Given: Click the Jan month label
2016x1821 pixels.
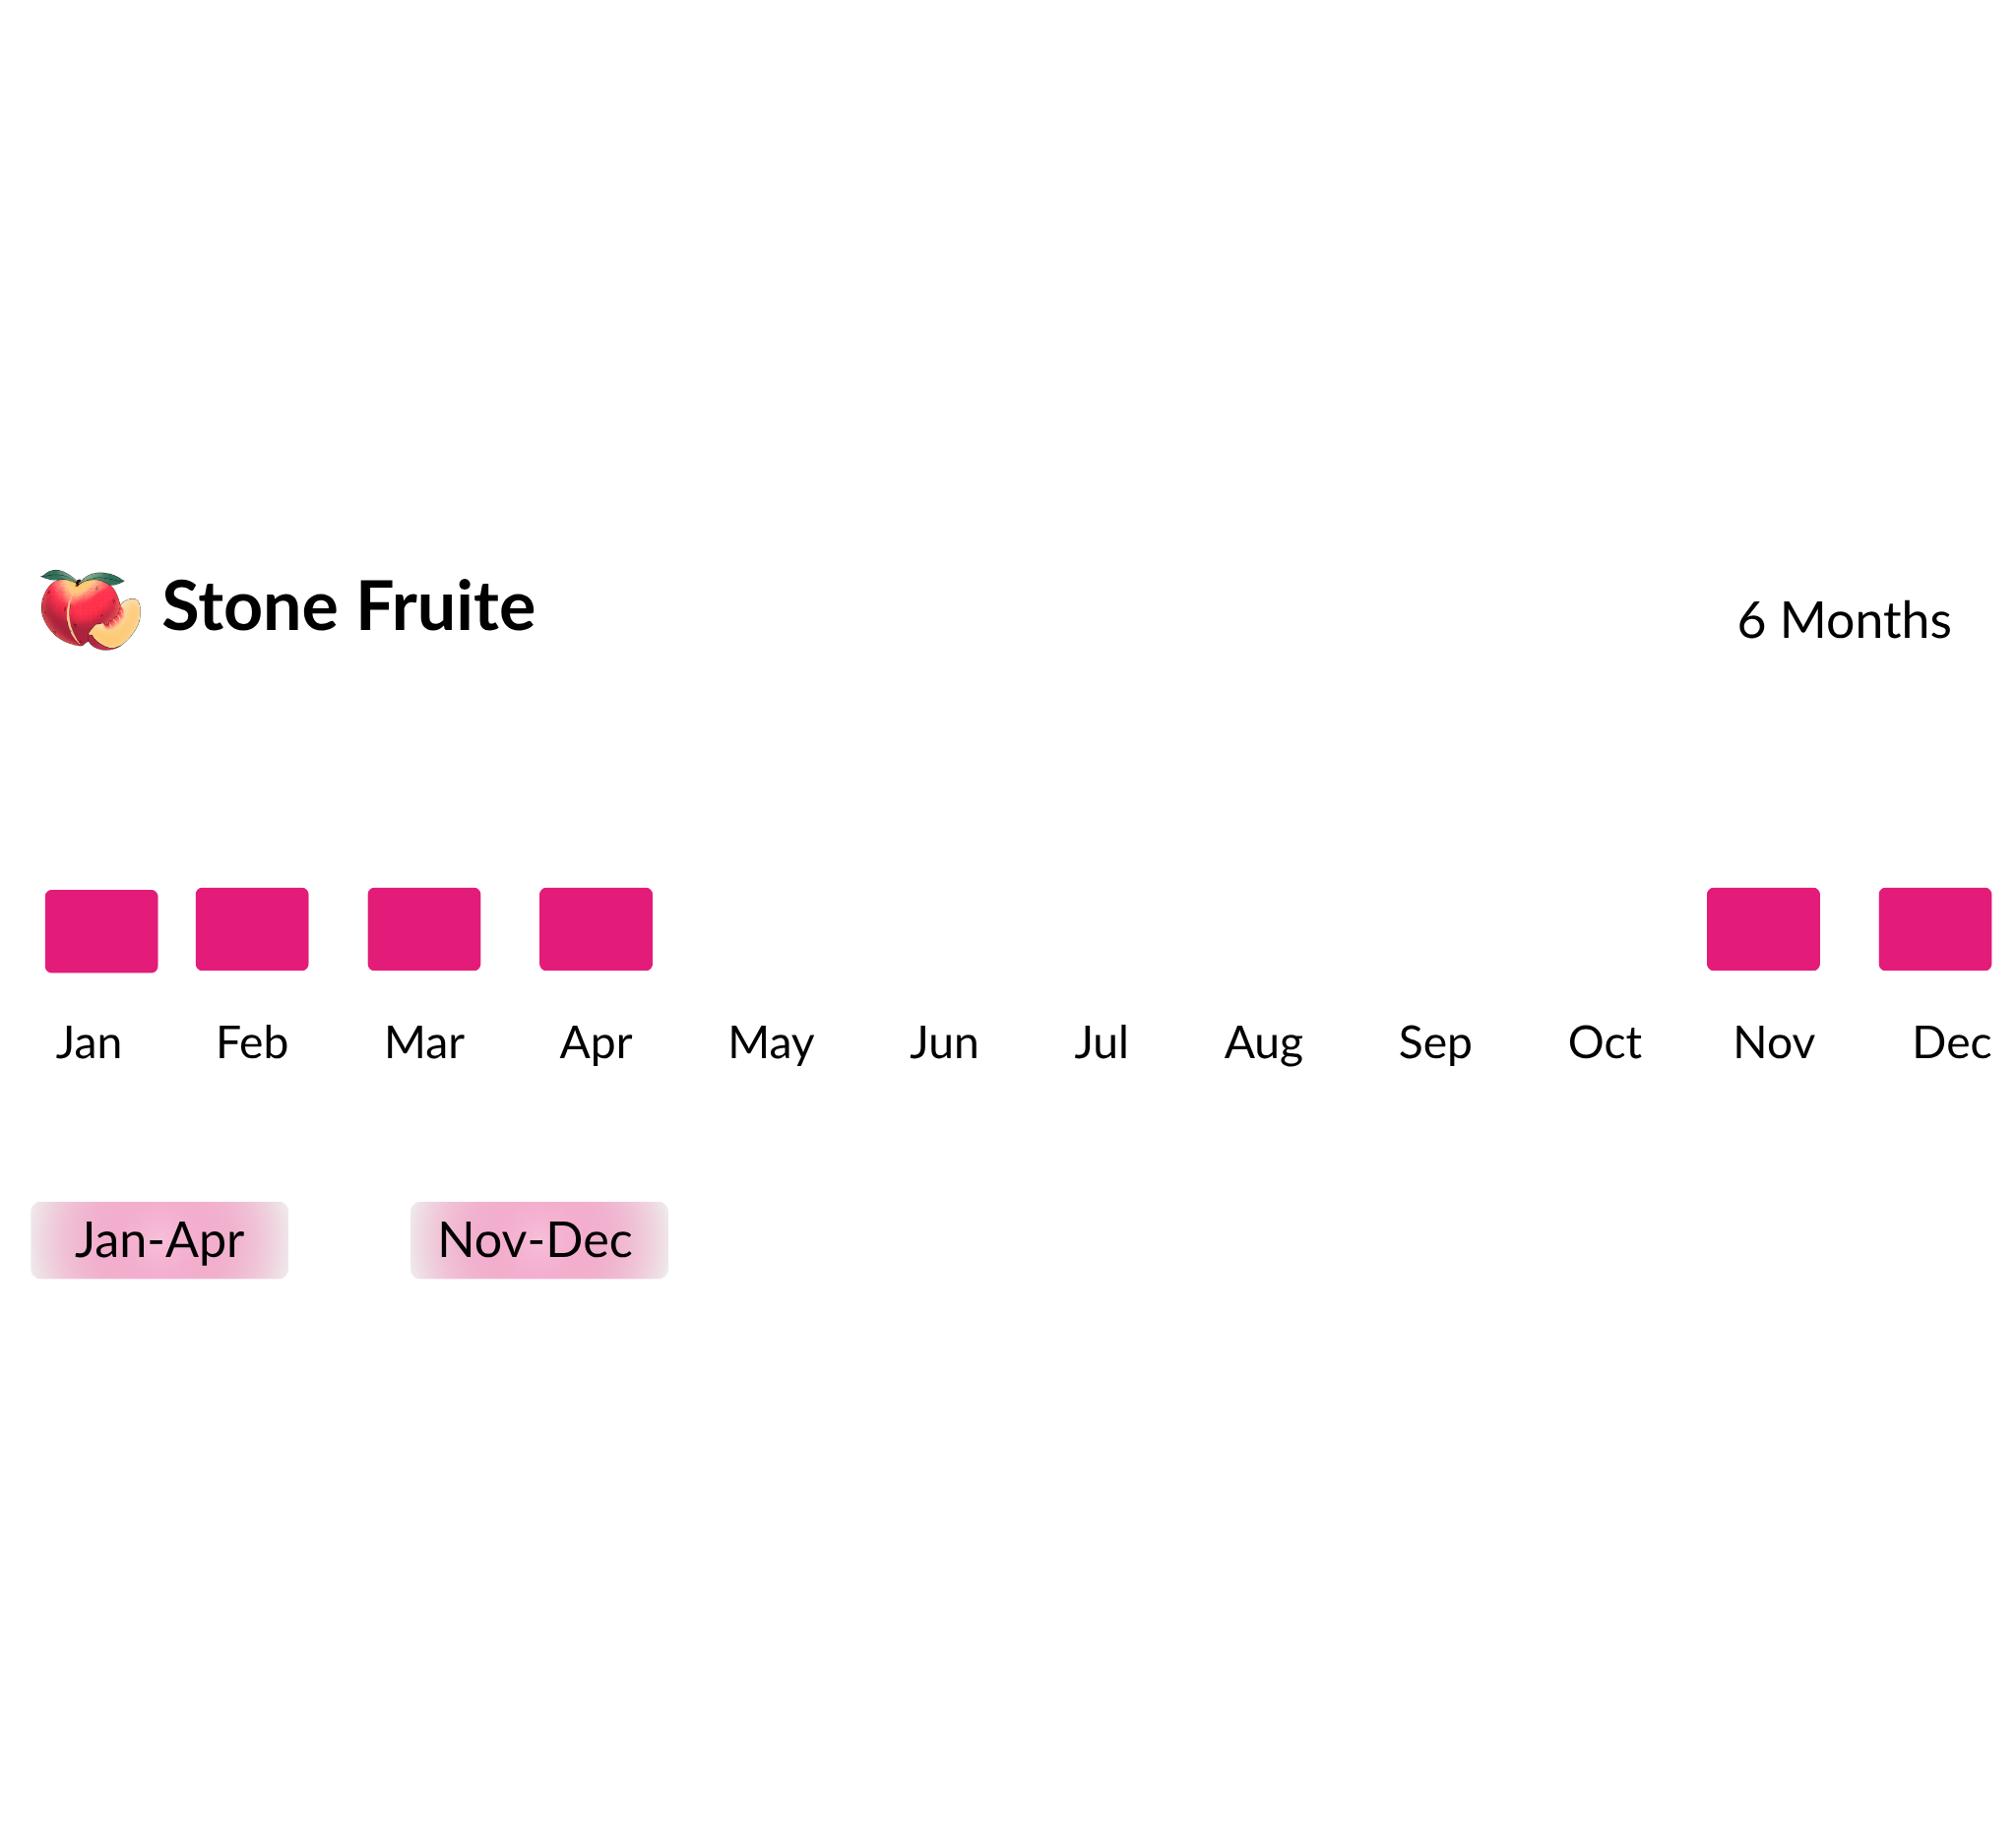Looking at the screenshot, I should click(88, 1043).
